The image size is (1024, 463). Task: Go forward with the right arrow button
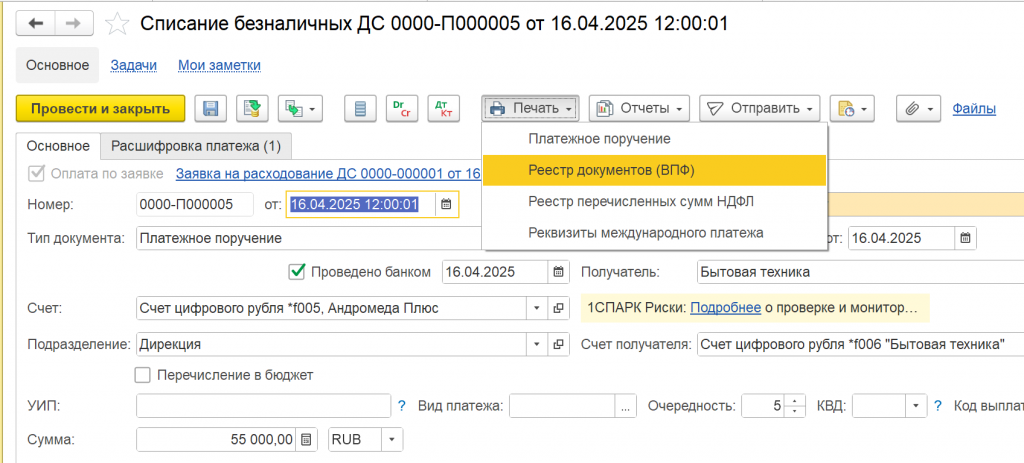[x=74, y=24]
